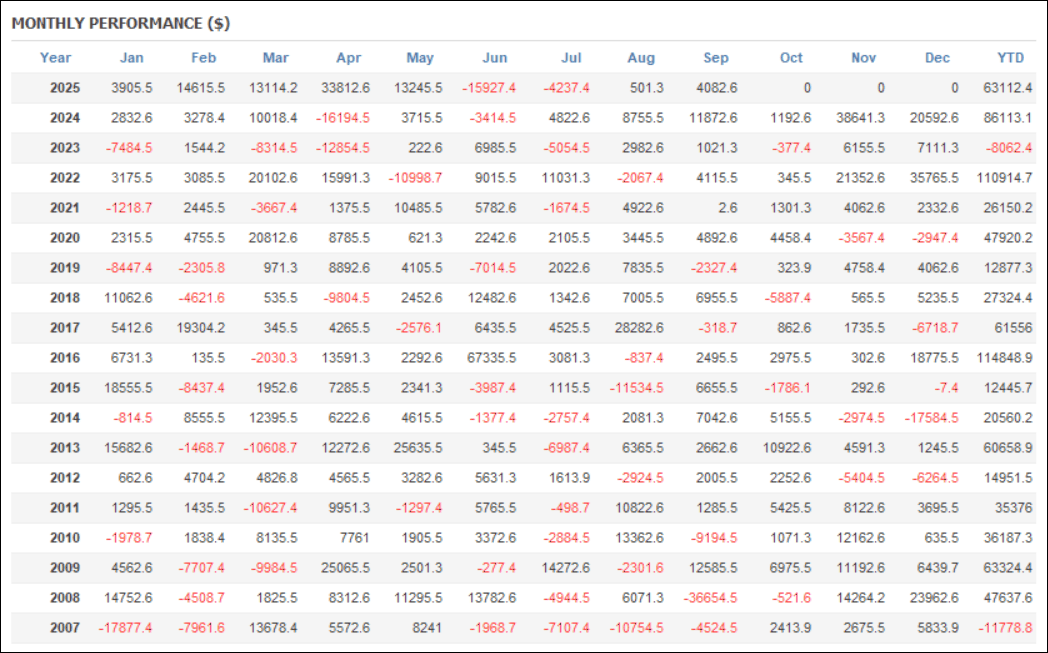
Task: Click the Year column header
Action: pyautogui.click(x=55, y=58)
